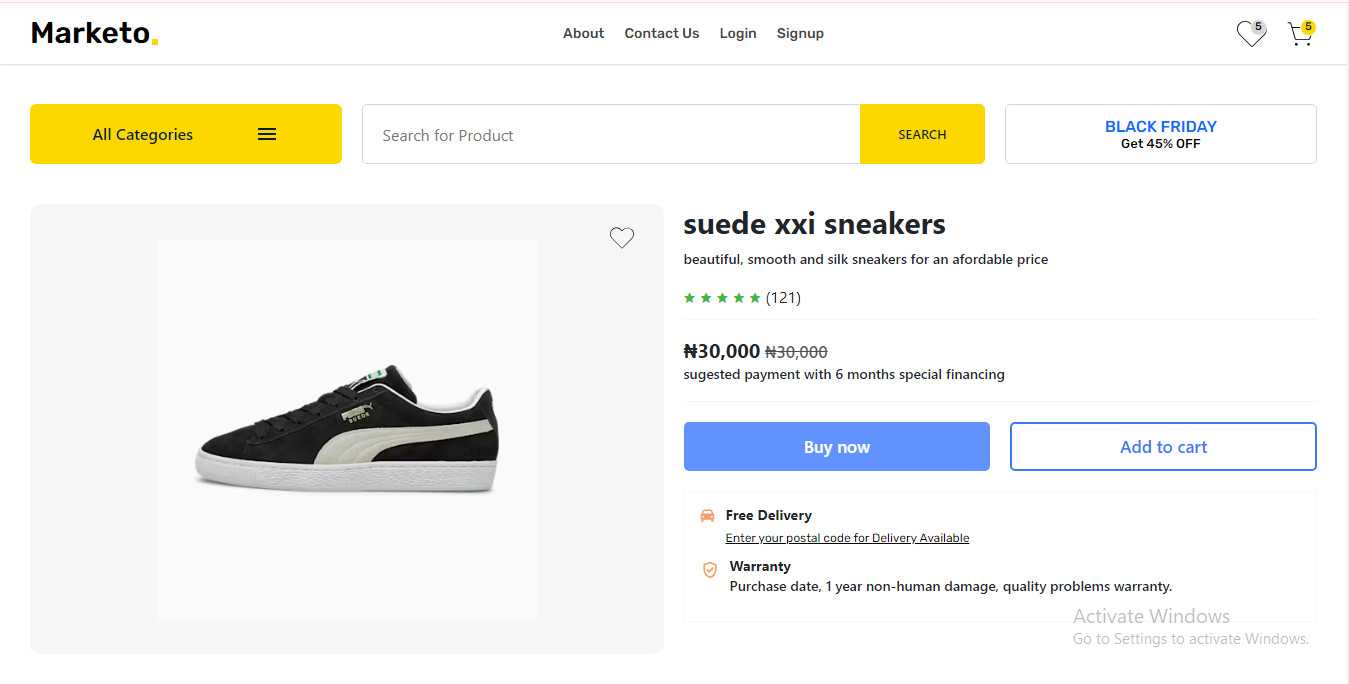
Task: Click the Warranty shield icon
Action: point(710,569)
